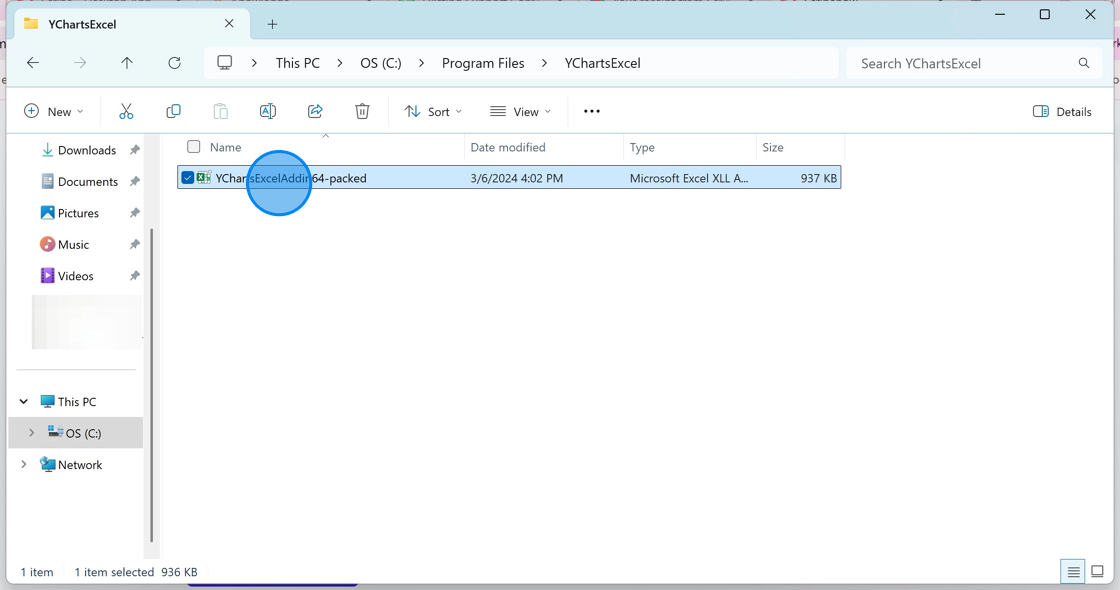The image size is (1120, 590).
Task: Click the Microsoft Excel XLL type cell
Action: click(689, 178)
